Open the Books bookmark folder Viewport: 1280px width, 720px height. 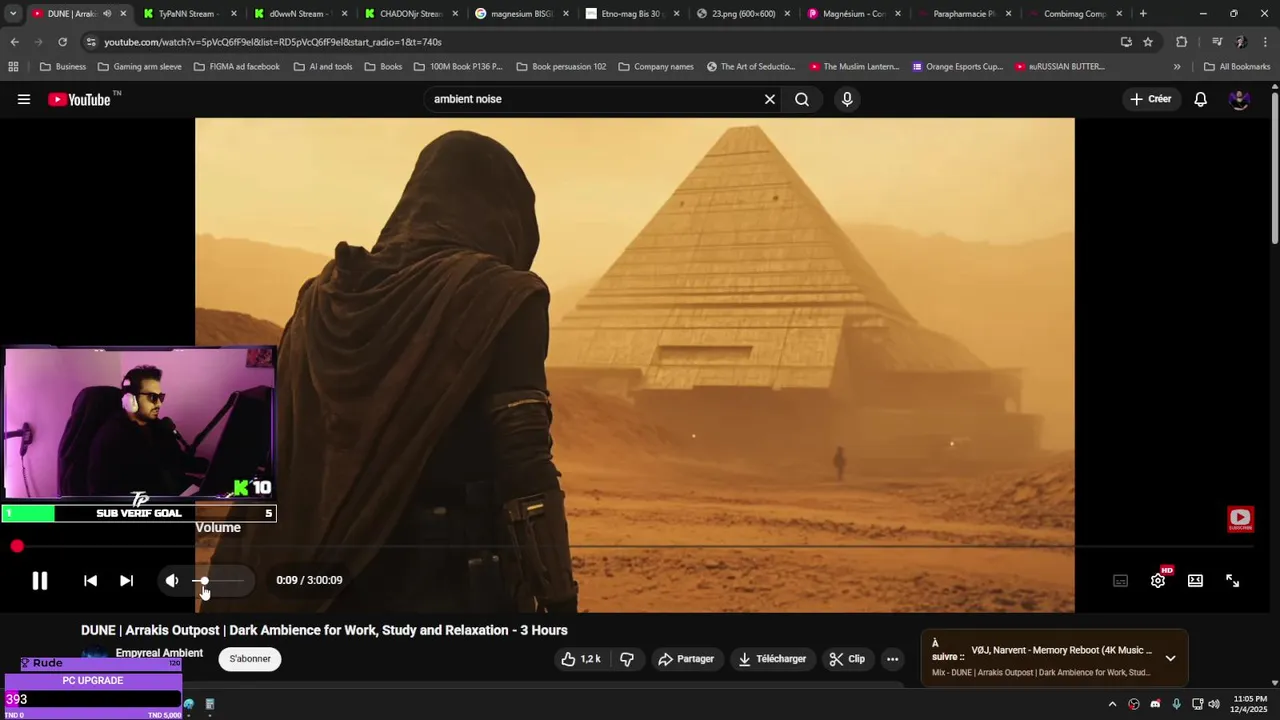383,67
